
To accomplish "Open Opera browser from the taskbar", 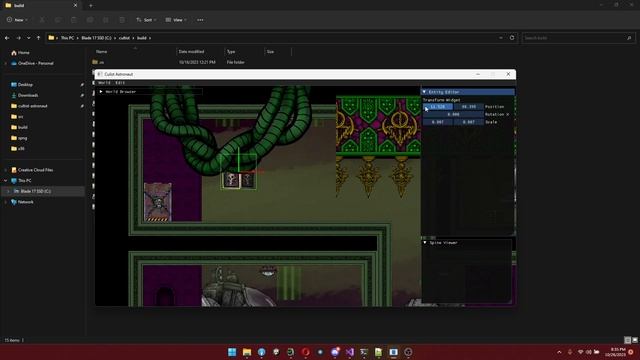I will (305, 352).
